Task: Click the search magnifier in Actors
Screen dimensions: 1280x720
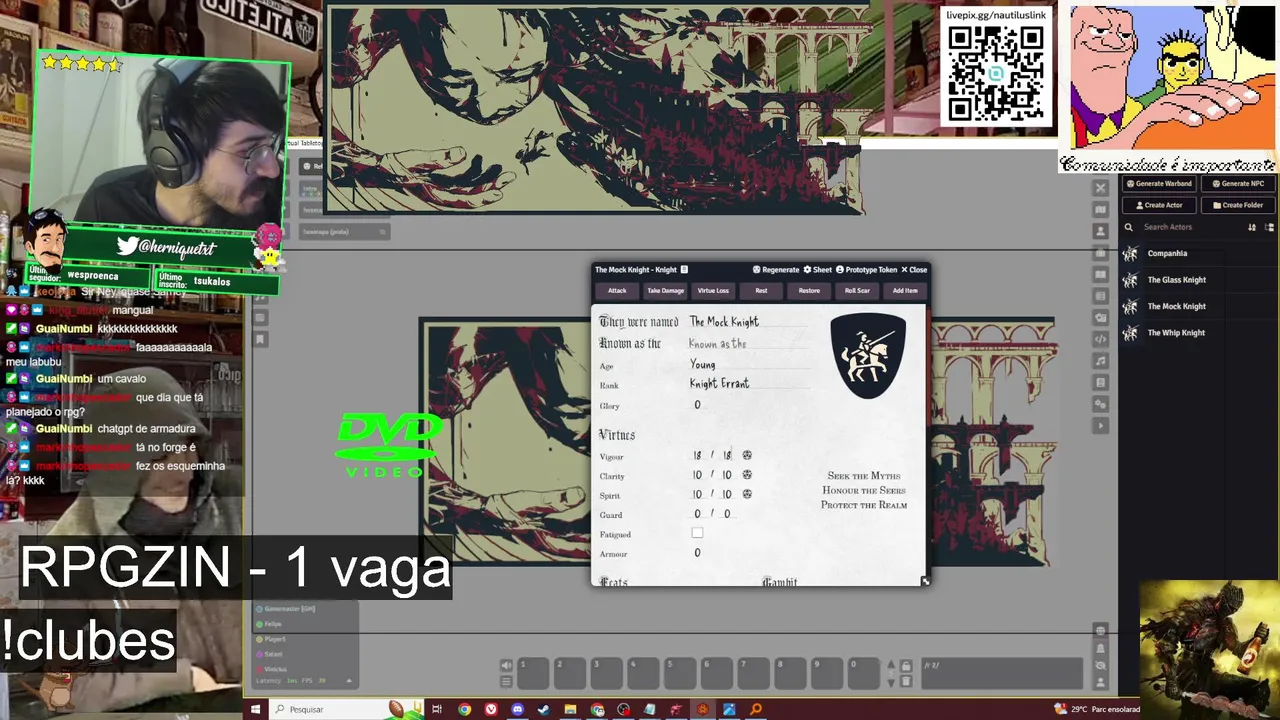Action: click(x=1129, y=227)
